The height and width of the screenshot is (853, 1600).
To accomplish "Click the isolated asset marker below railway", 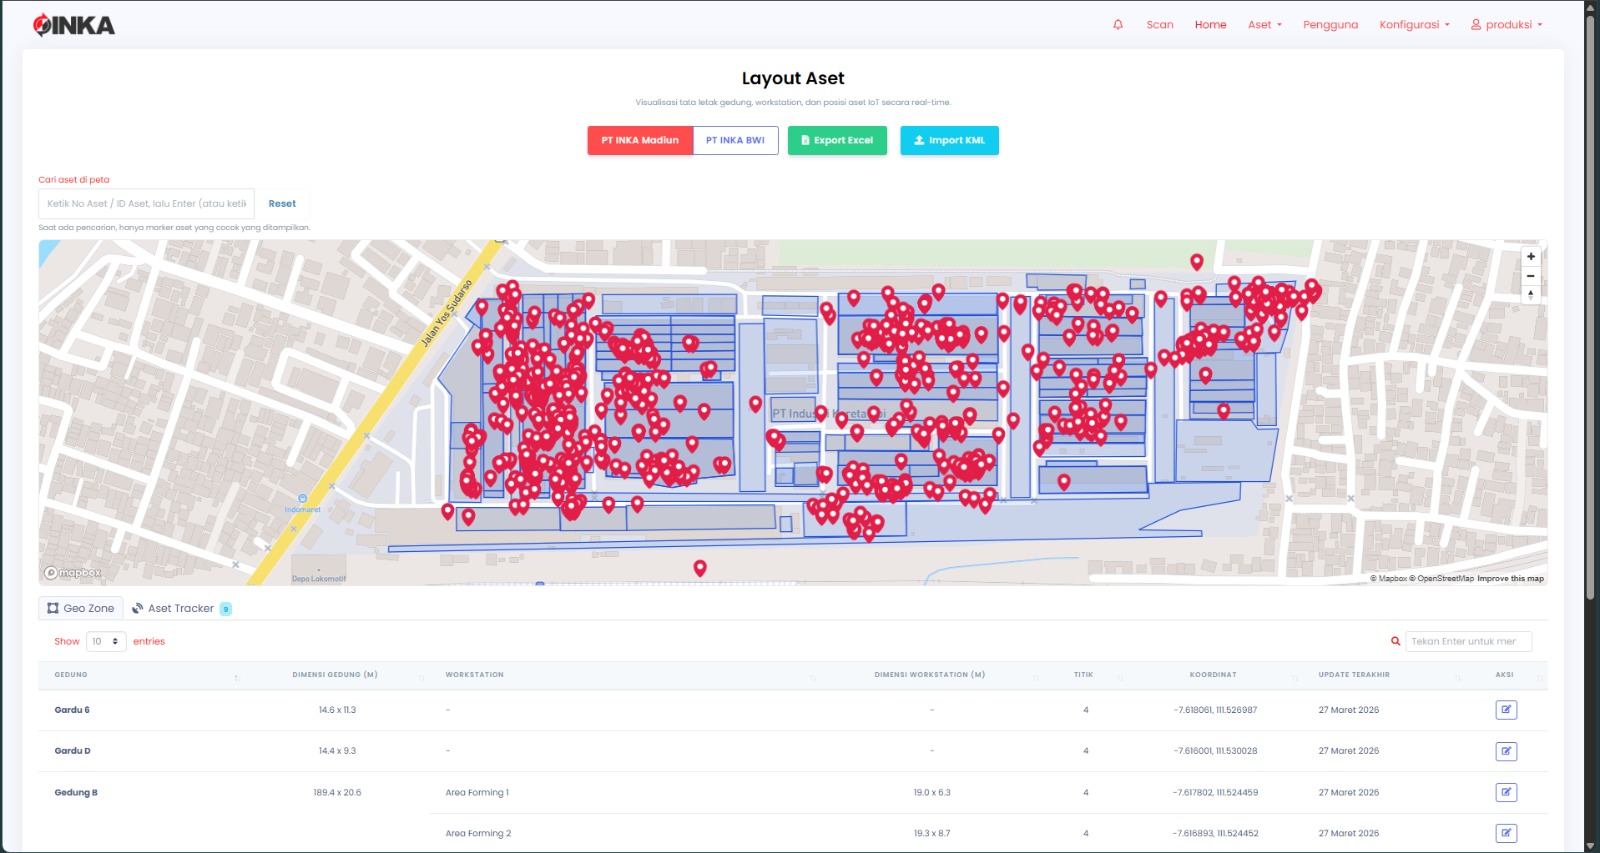I will pos(700,568).
